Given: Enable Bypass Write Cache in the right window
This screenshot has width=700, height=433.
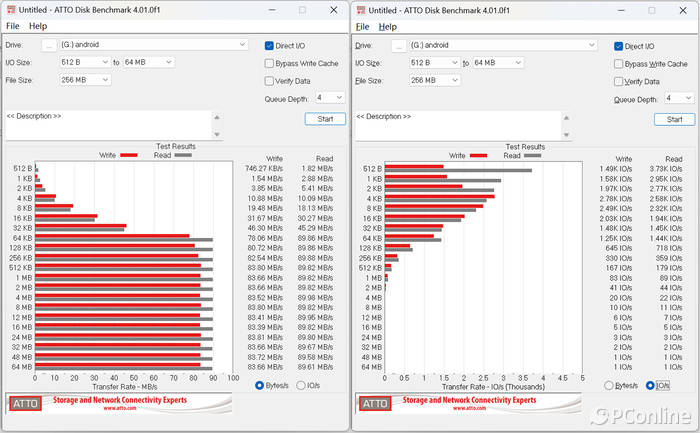Looking at the screenshot, I should pyautogui.click(x=619, y=64).
